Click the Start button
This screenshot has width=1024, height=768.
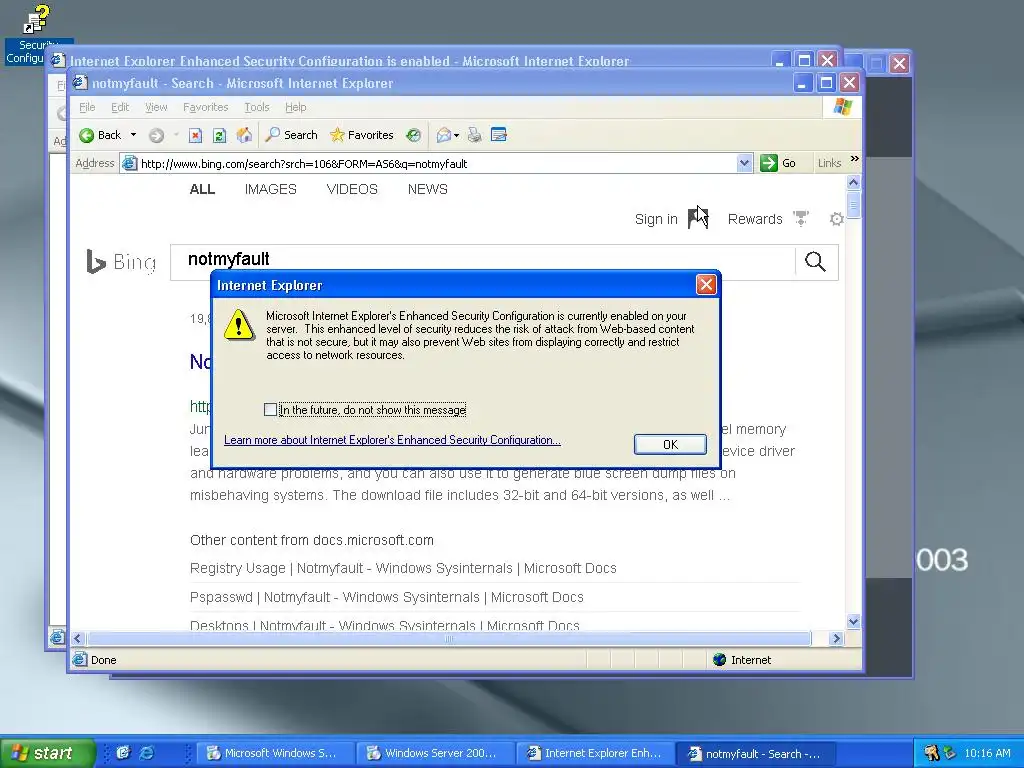46,753
